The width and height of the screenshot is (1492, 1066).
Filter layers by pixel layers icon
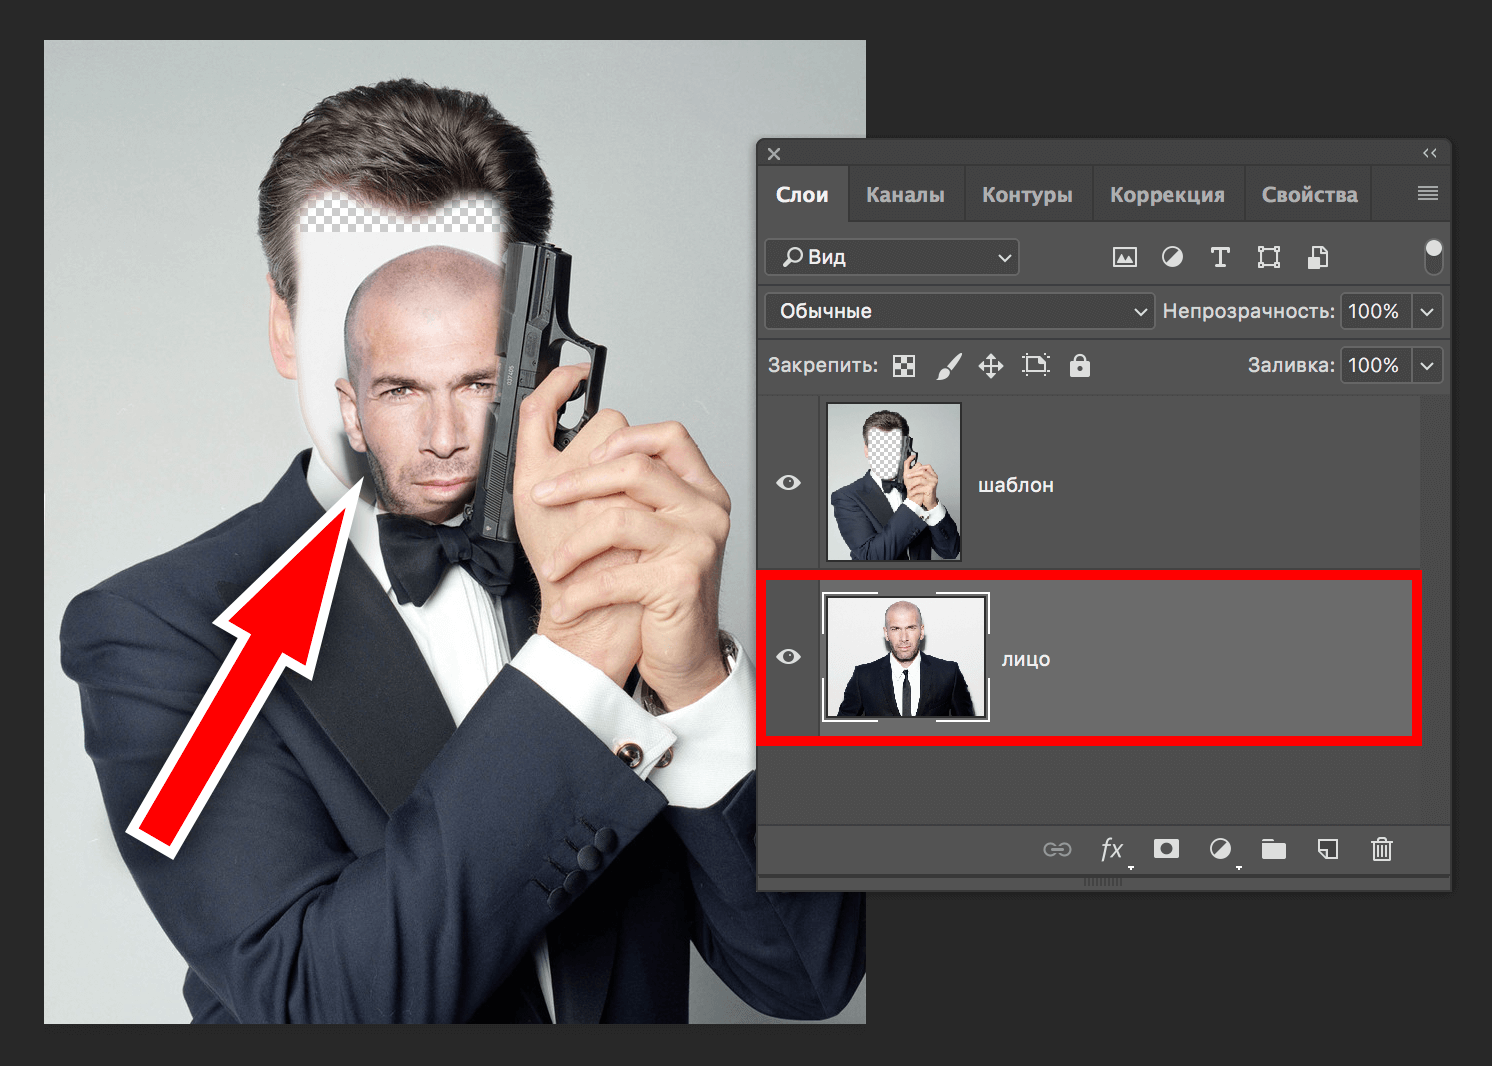[x=1124, y=257]
